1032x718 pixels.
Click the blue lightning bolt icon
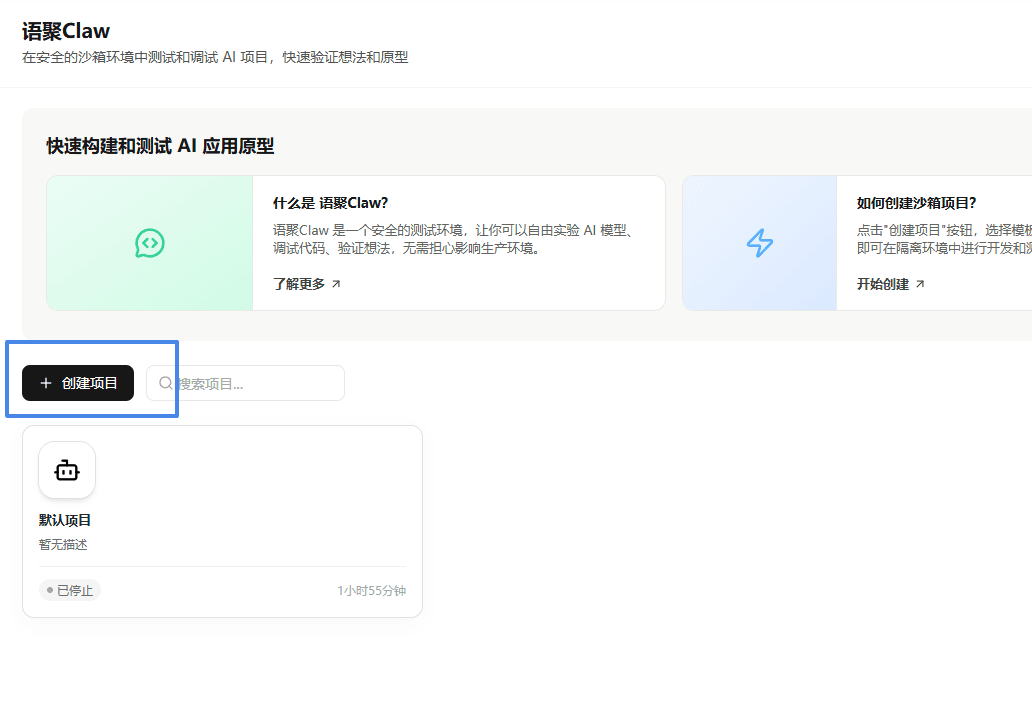click(760, 243)
